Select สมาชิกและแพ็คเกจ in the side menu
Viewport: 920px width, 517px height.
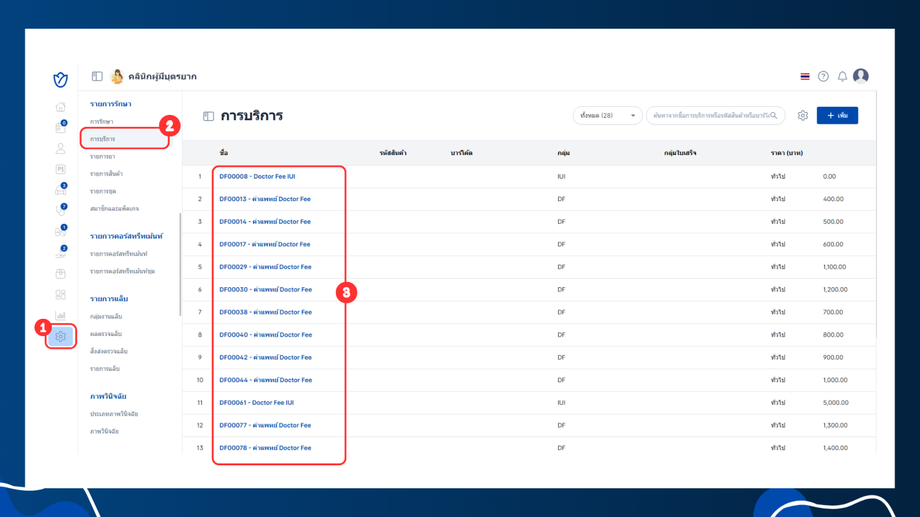[114, 208]
